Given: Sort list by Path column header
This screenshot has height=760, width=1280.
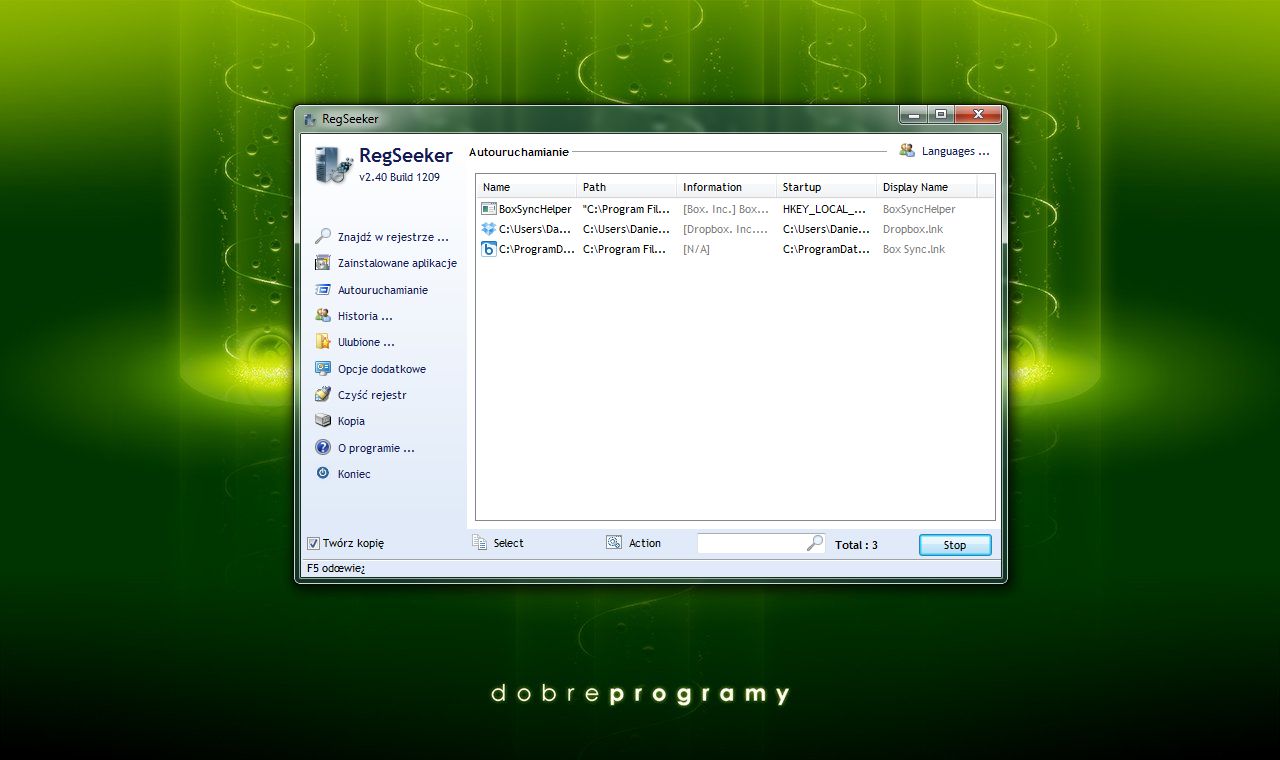Looking at the screenshot, I should [627, 187].
